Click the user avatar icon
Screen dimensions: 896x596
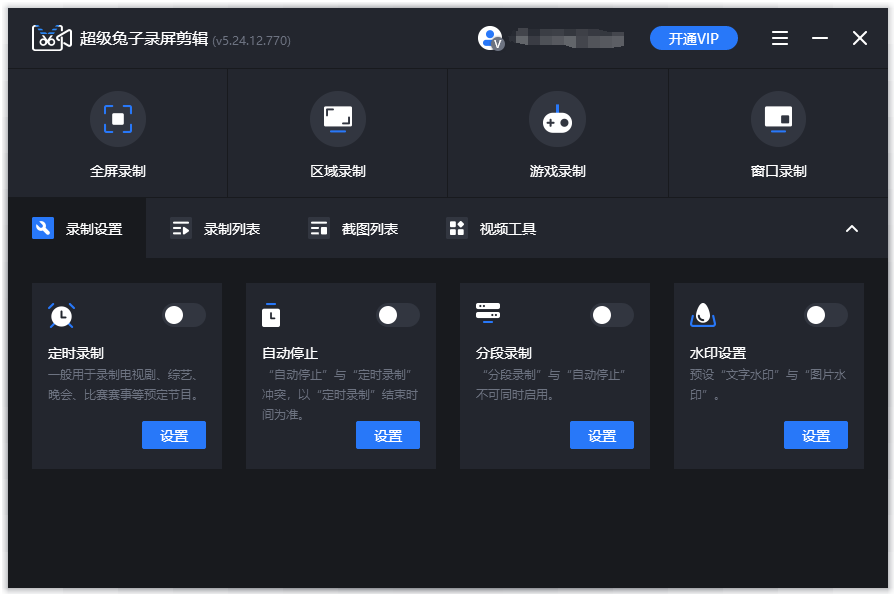(490, 39)
